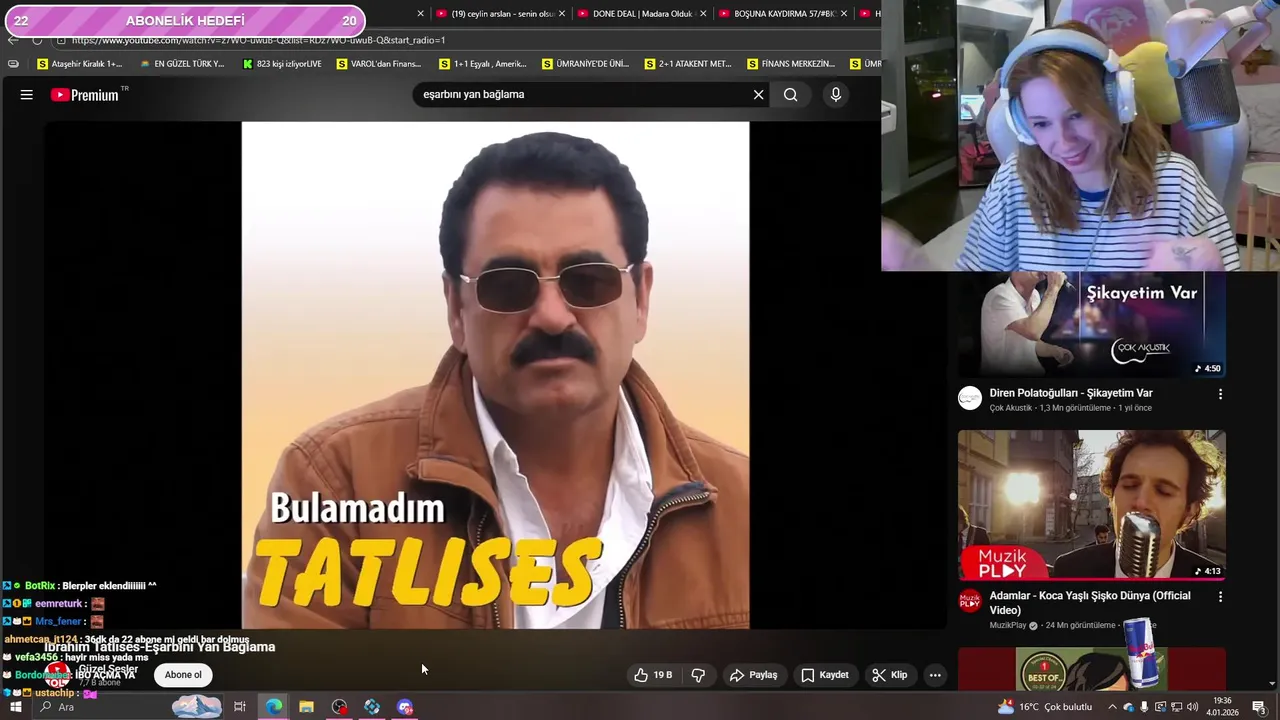Subscribe with the Abone ol button
This screenshot has width=1280, height=720.
pos(183,675)
